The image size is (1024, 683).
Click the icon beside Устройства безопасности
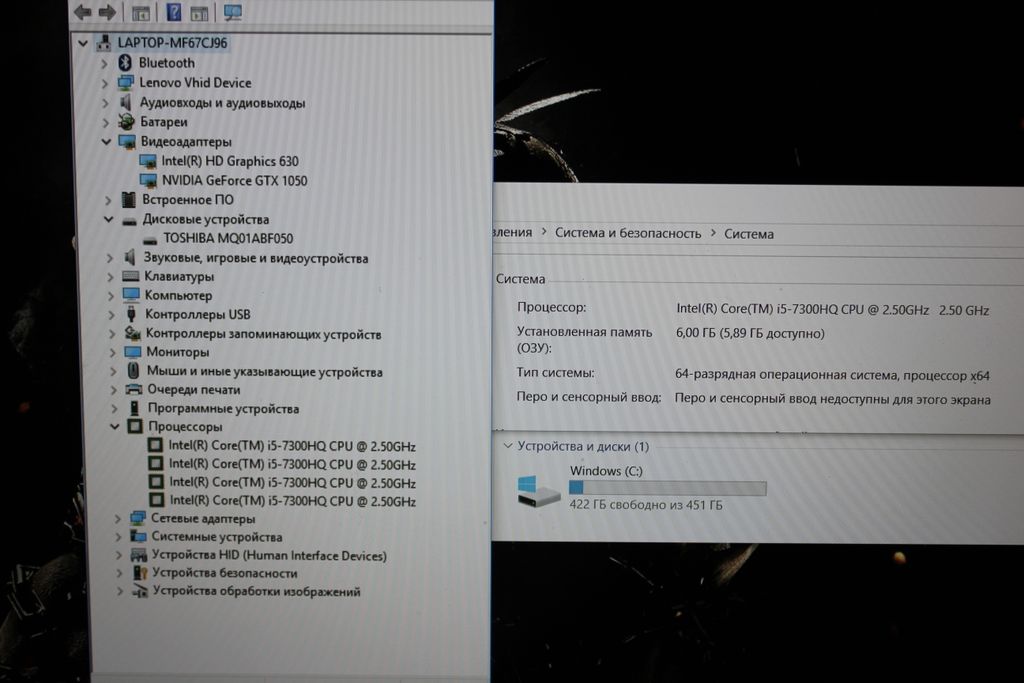tap(140, 573)
